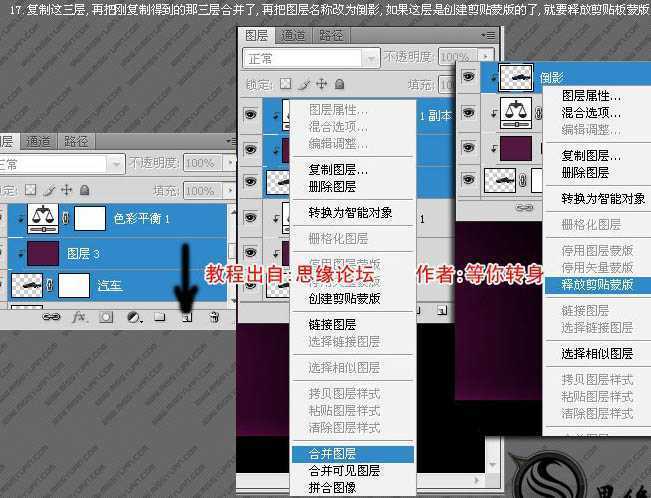Lock position cross icon beside 锁定: label

322,84
